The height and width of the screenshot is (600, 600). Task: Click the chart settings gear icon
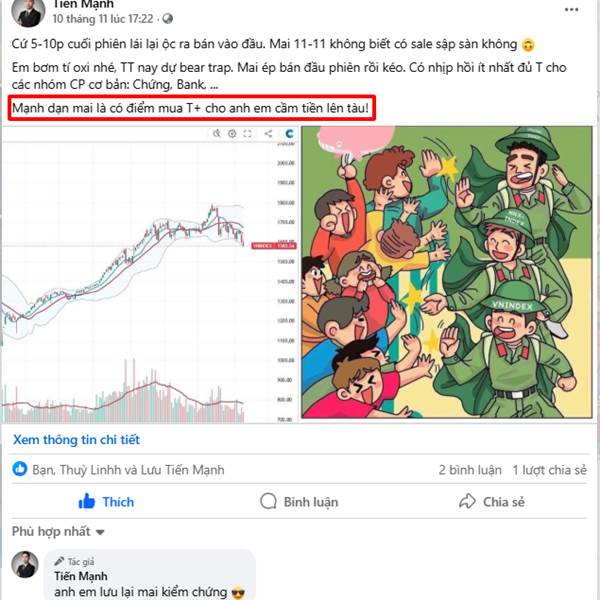[232, 134]
